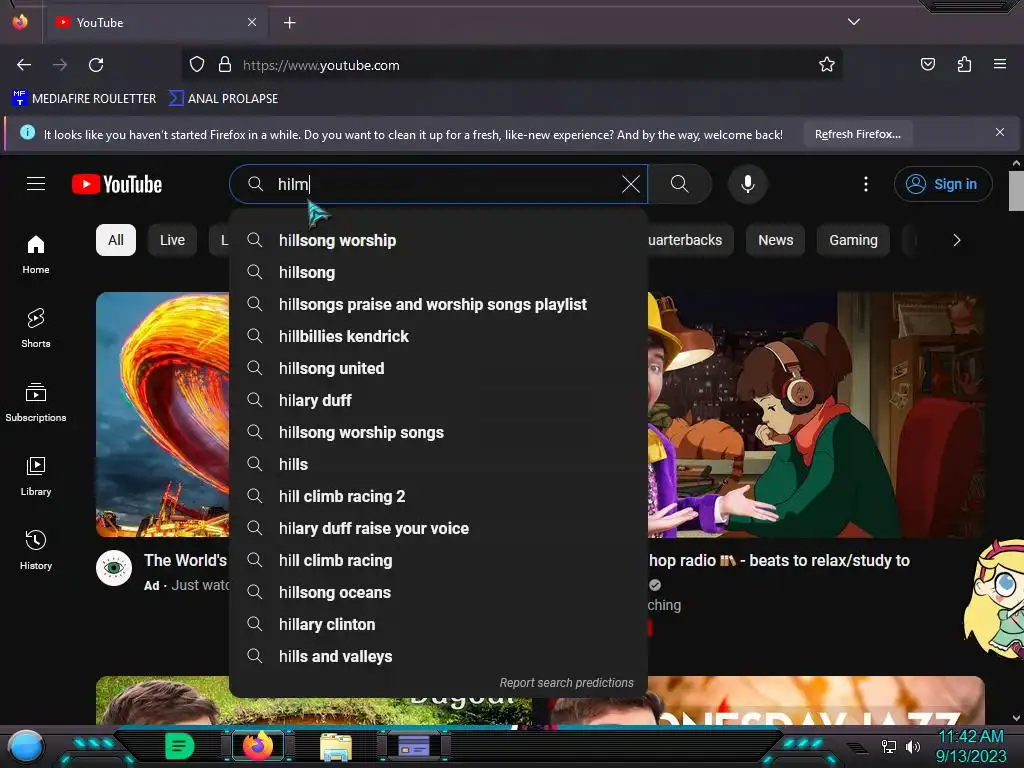This screenshot has width=1024, height=768.
Task: Dismiss the Firefox refresh notification
Action: pos(1000,133)
